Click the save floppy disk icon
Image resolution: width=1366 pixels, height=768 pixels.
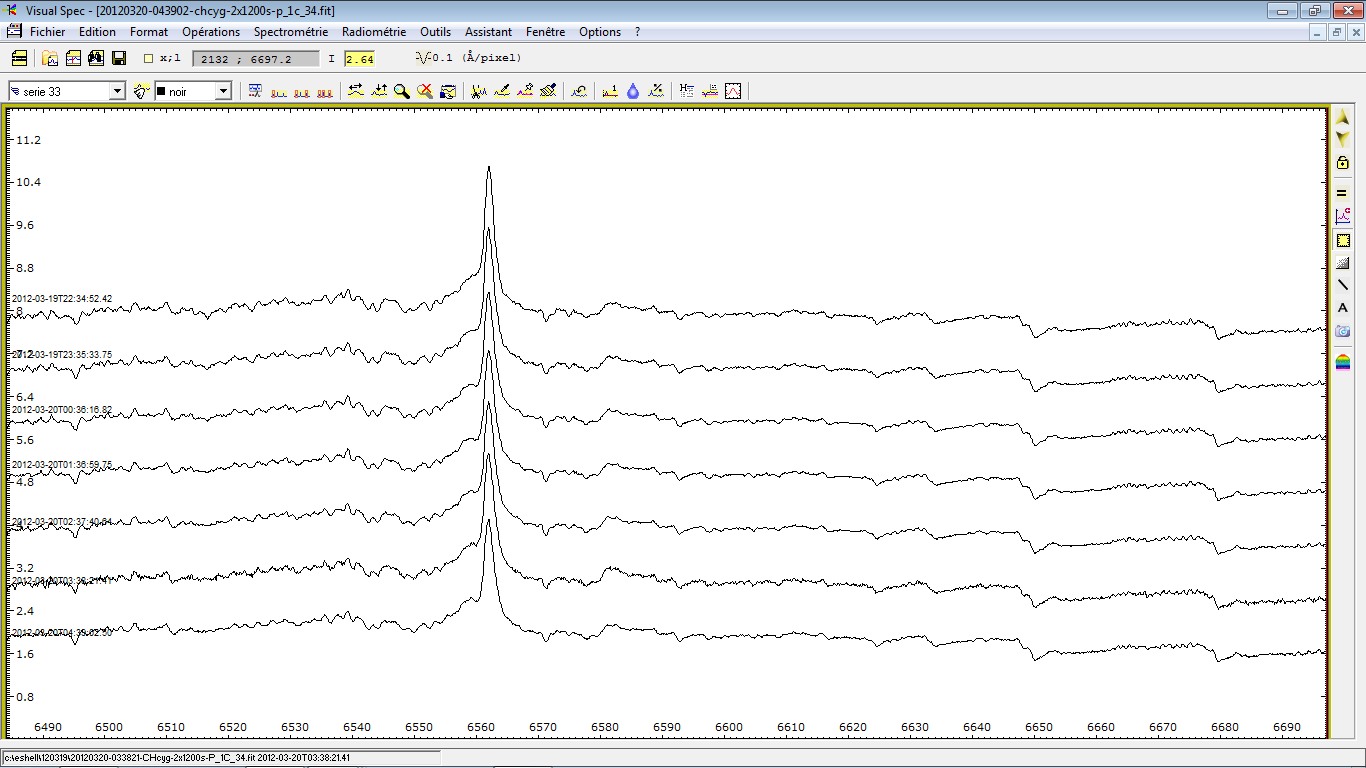pos(119,58)
